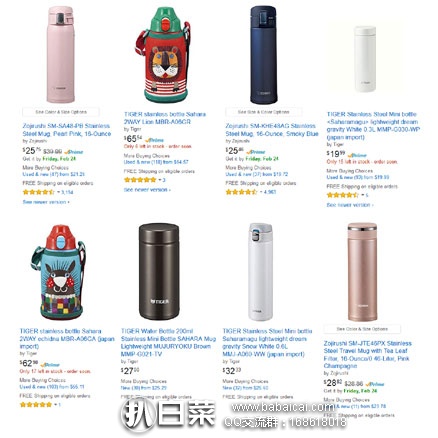Expand rating arrow on Lion bottle stars

coord(160,180)
